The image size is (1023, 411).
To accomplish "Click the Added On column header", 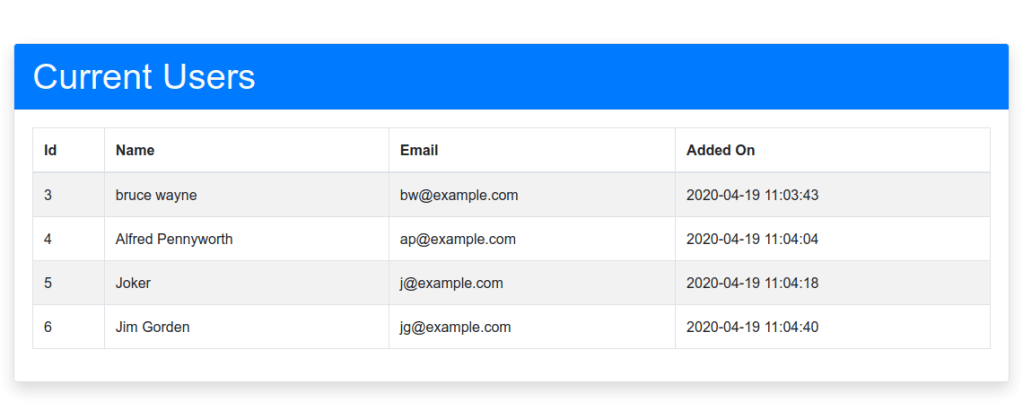I will 720,150.
